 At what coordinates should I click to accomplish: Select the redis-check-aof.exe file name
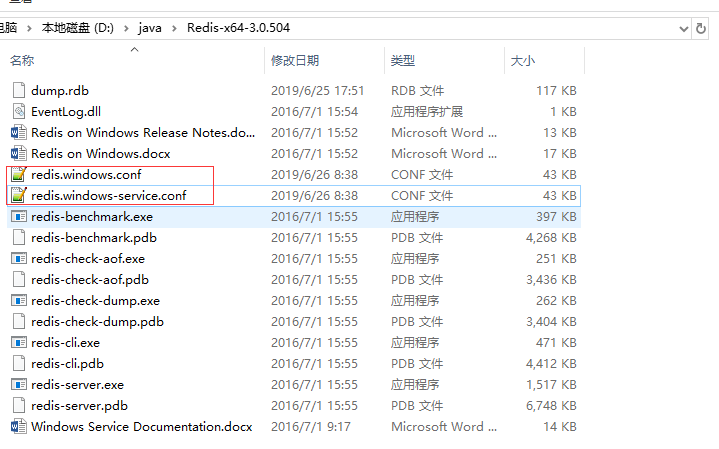[88, 259]
